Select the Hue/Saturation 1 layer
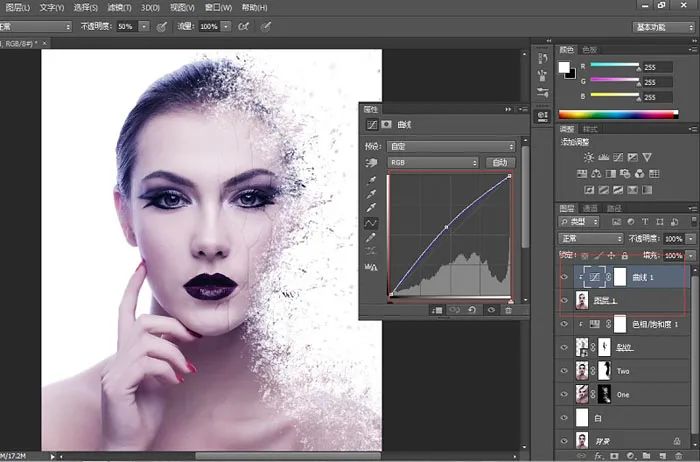 click(655, 325)
